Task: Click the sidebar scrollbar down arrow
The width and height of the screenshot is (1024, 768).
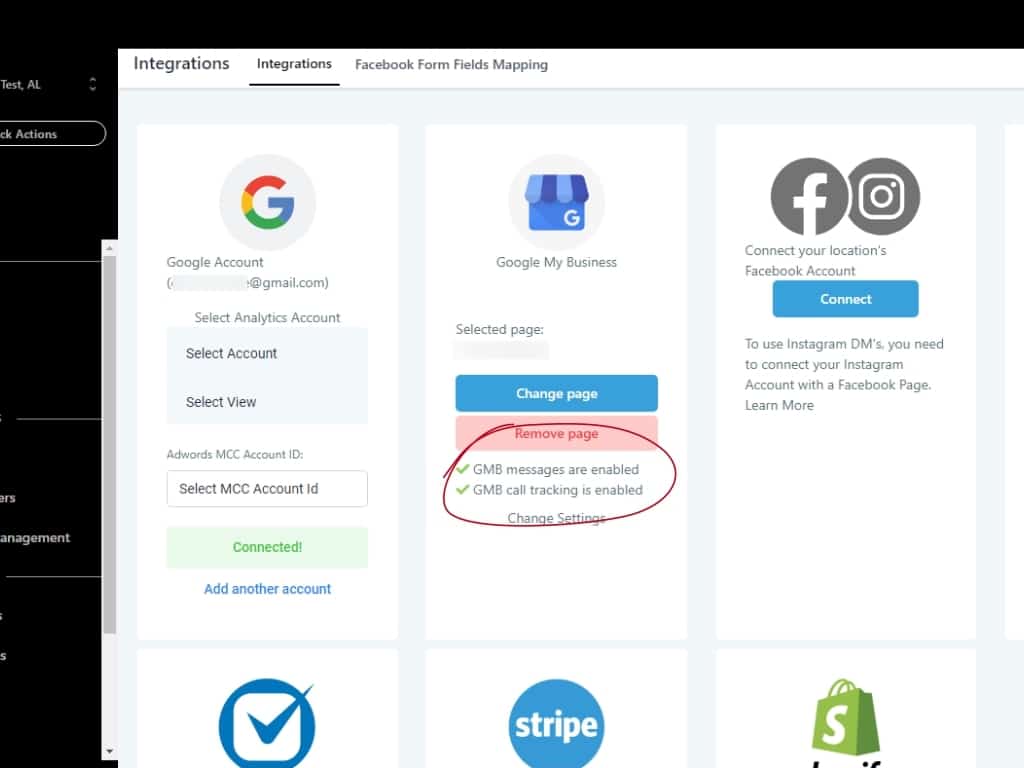Action: [109, 751]
